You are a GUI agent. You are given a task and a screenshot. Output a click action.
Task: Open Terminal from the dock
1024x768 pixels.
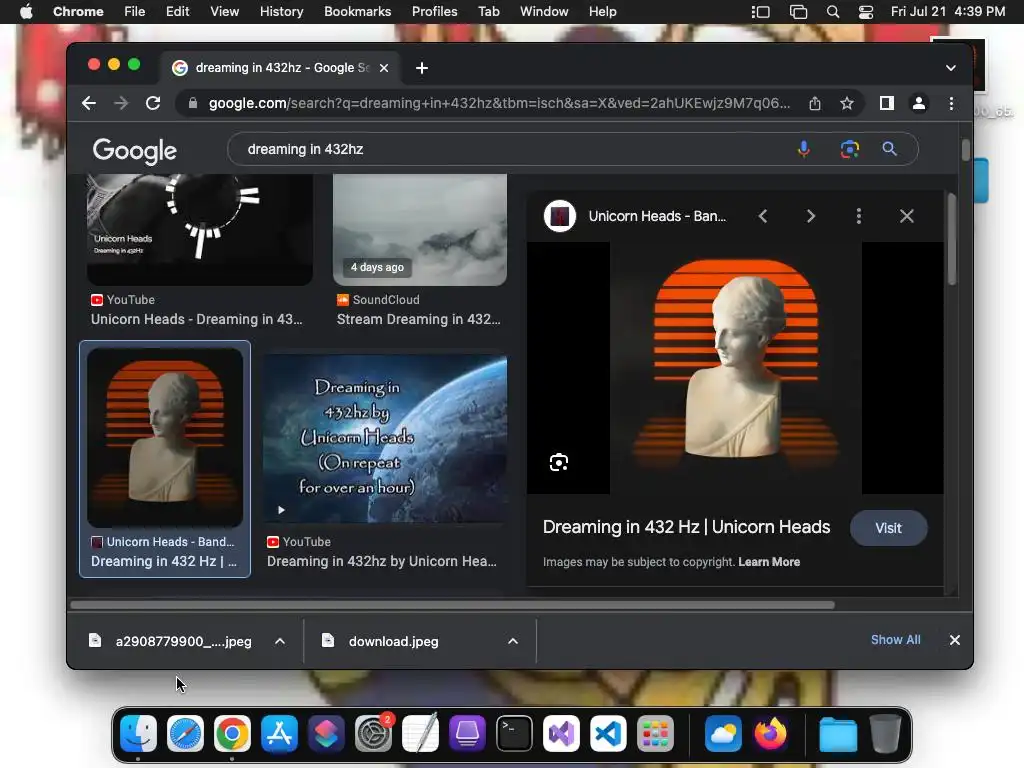point(514,733)
